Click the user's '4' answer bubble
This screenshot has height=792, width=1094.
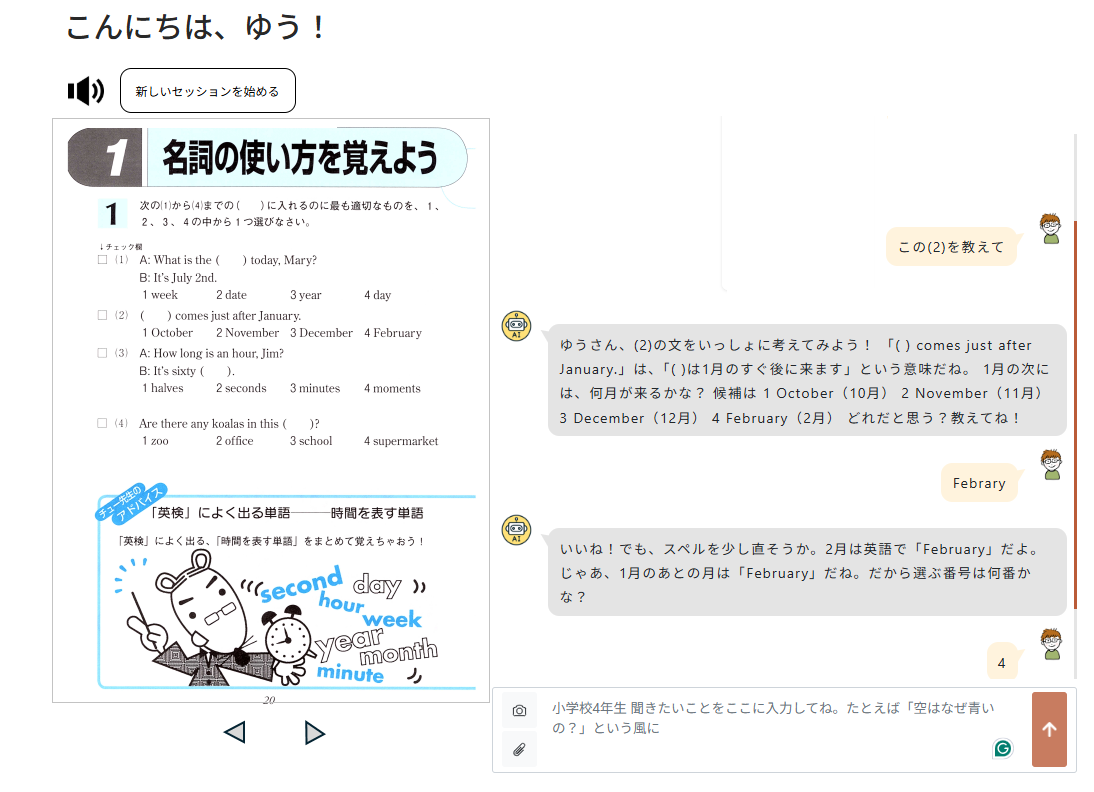pos(1002,662)
